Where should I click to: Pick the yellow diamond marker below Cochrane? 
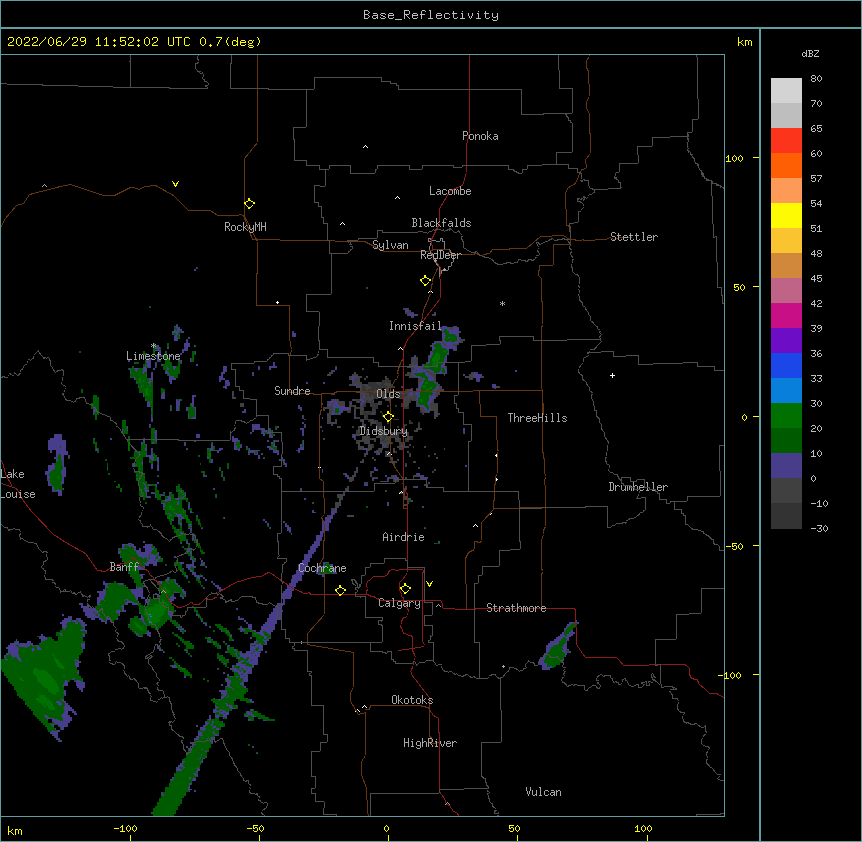click(x=340, y=590)
